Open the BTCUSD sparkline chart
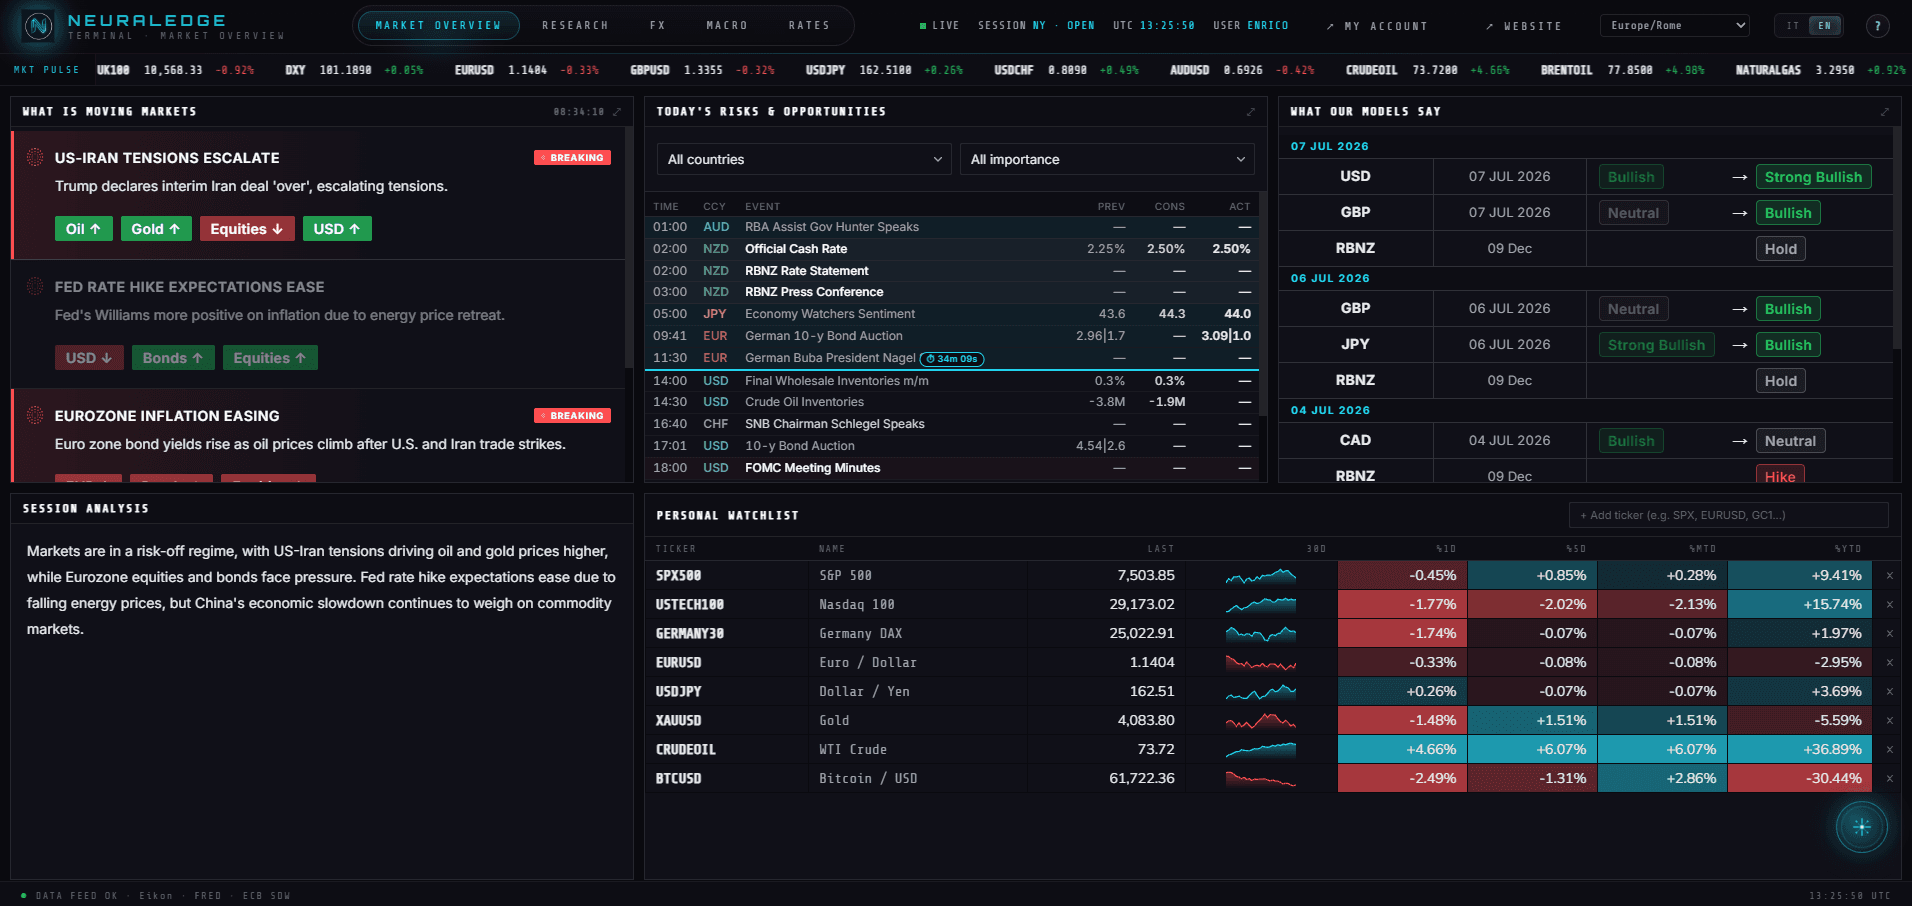The image size is (1912, 906). (x=1261, y=779)
